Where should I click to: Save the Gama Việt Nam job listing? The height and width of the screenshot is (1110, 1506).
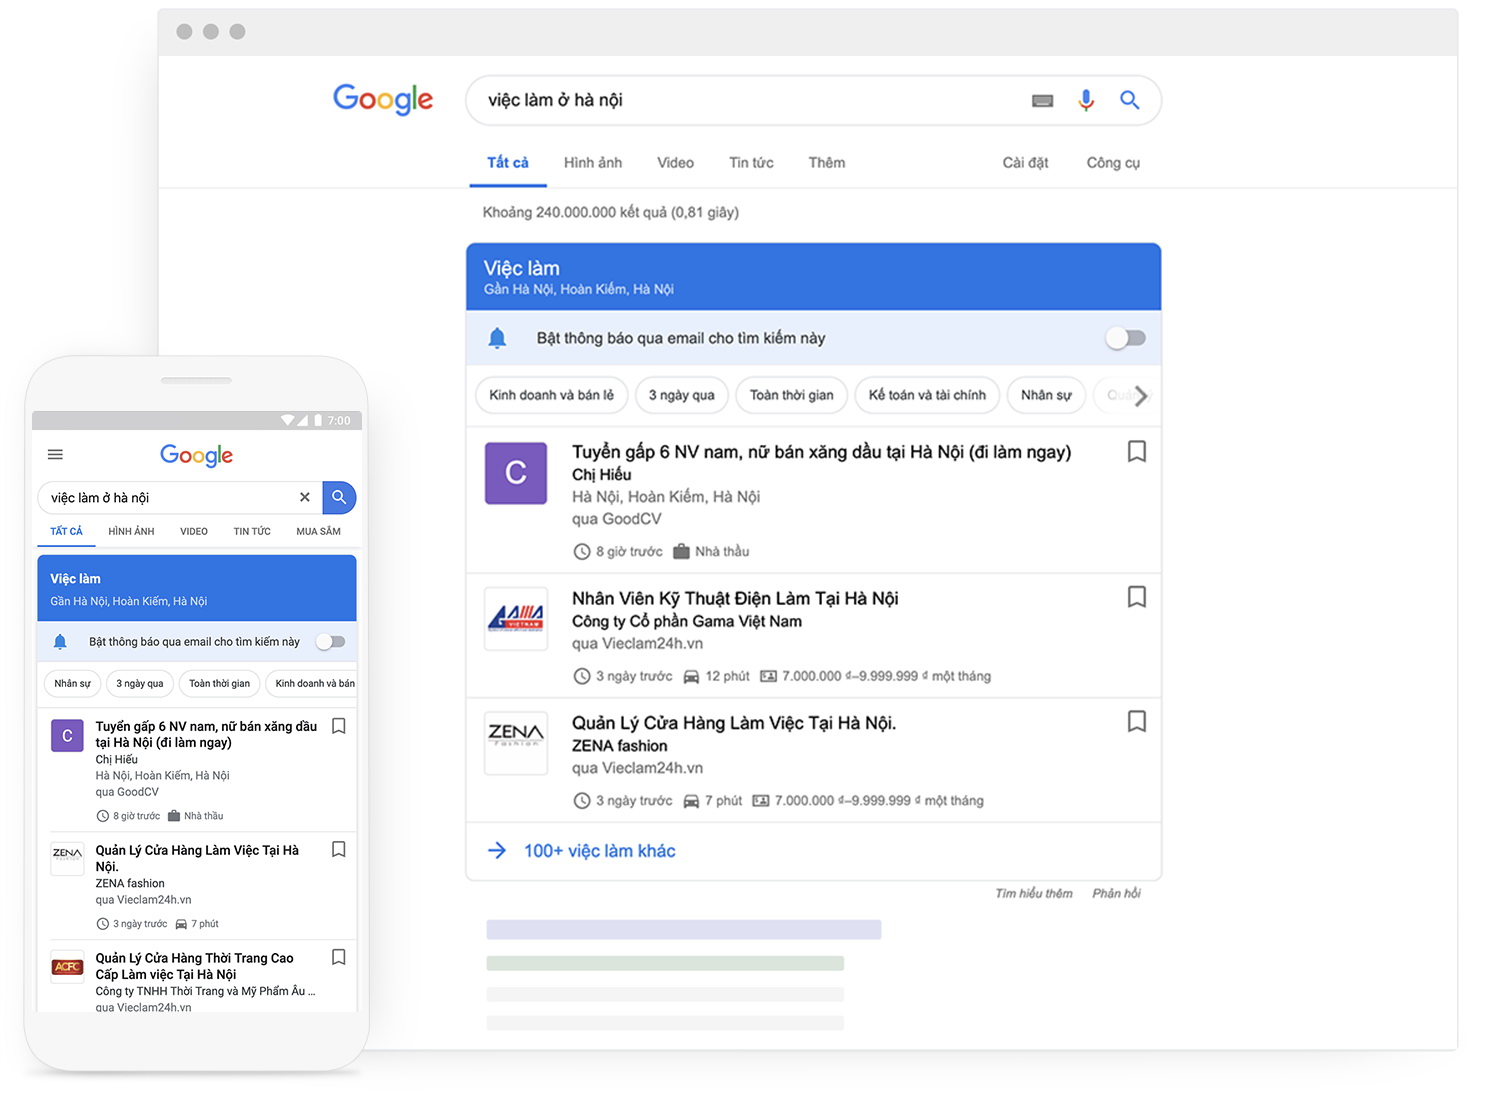(x=1136, y=597)
